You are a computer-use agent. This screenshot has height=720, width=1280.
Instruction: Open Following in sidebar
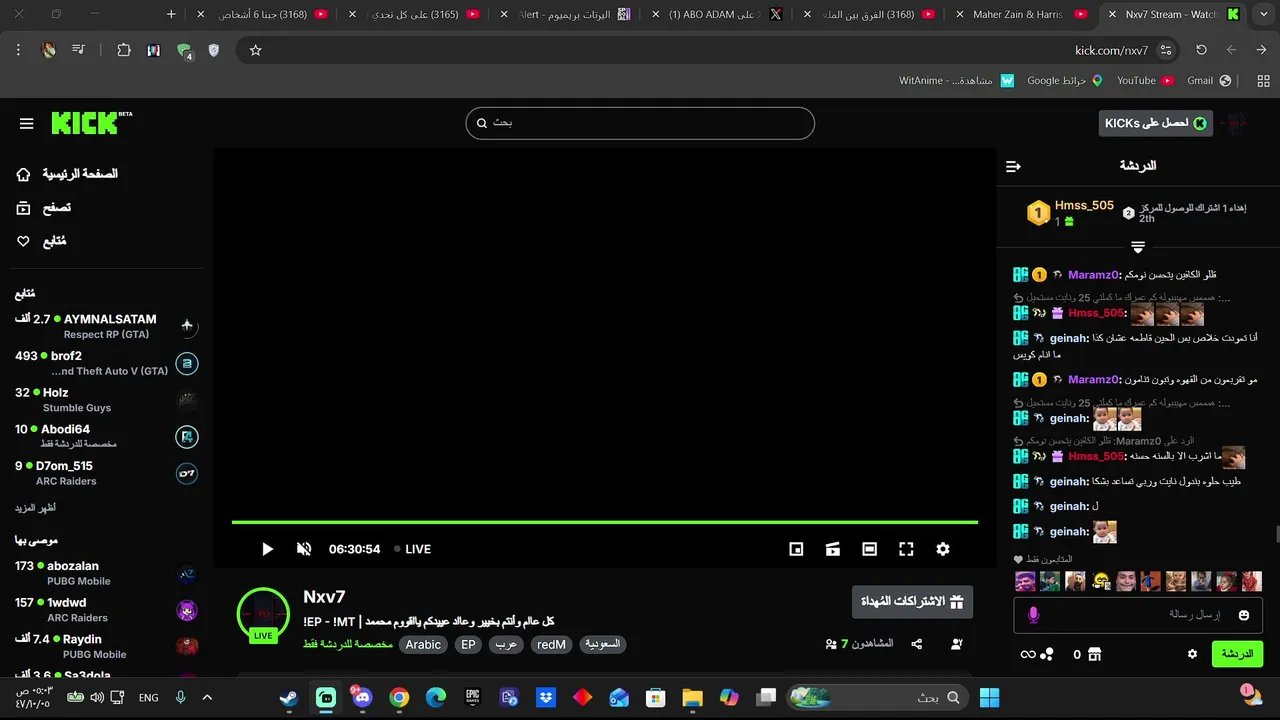[41, 241]
